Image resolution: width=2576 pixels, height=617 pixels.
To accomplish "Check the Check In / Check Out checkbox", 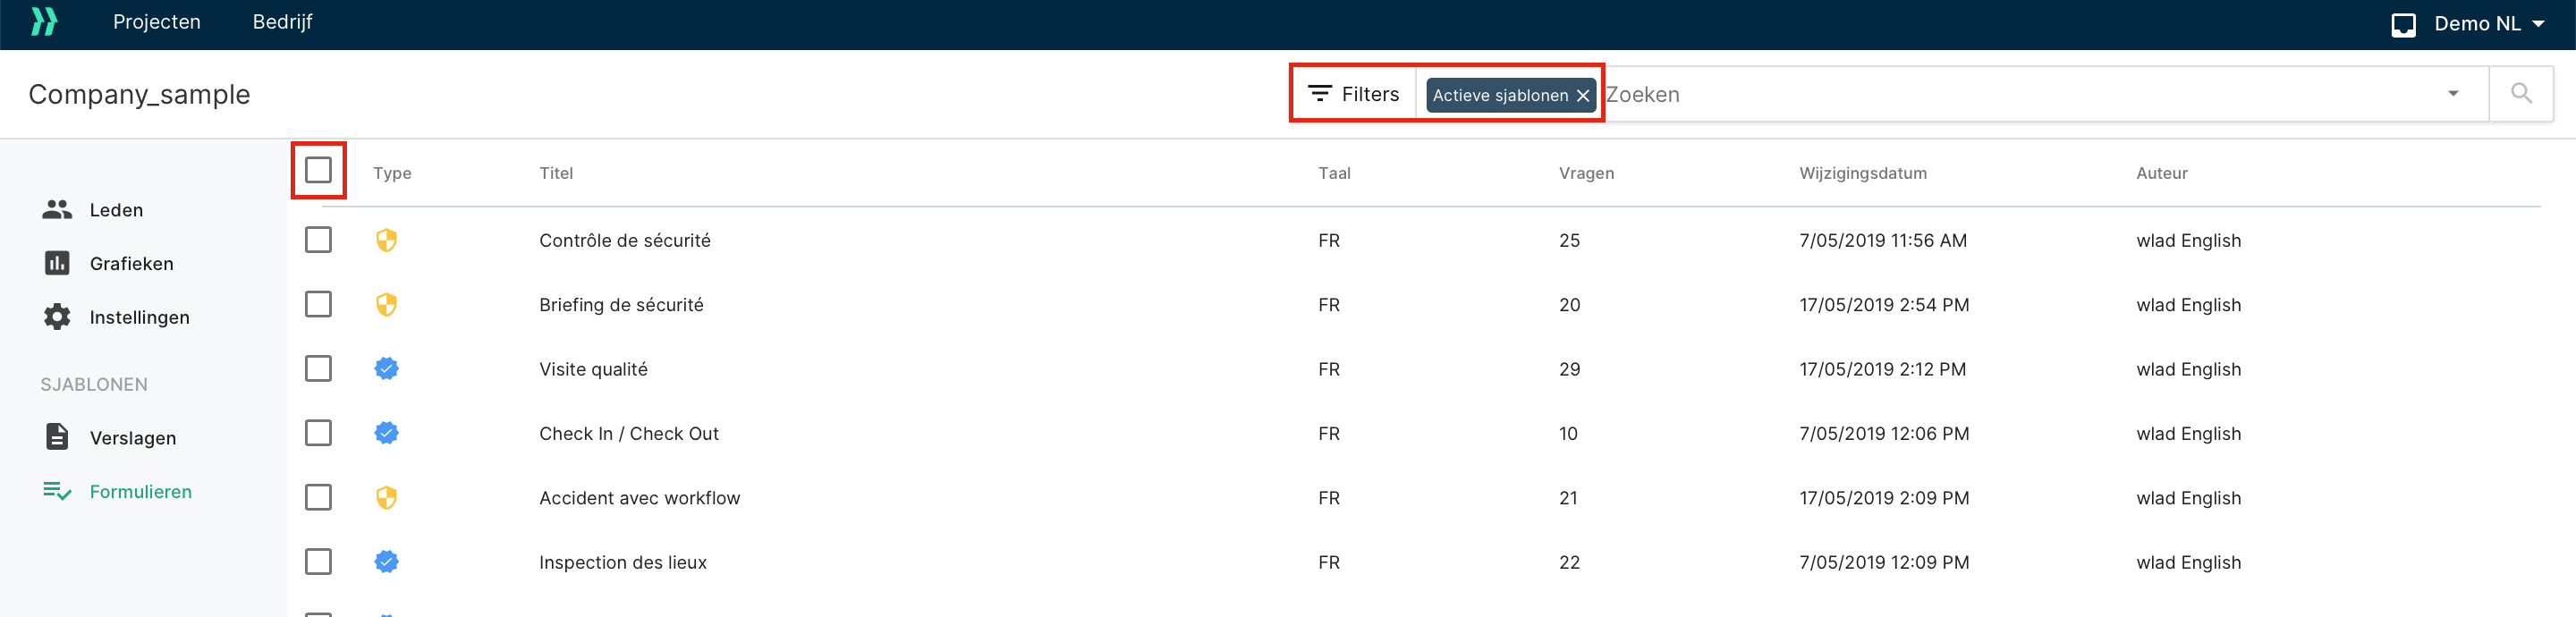I will 318,433.
